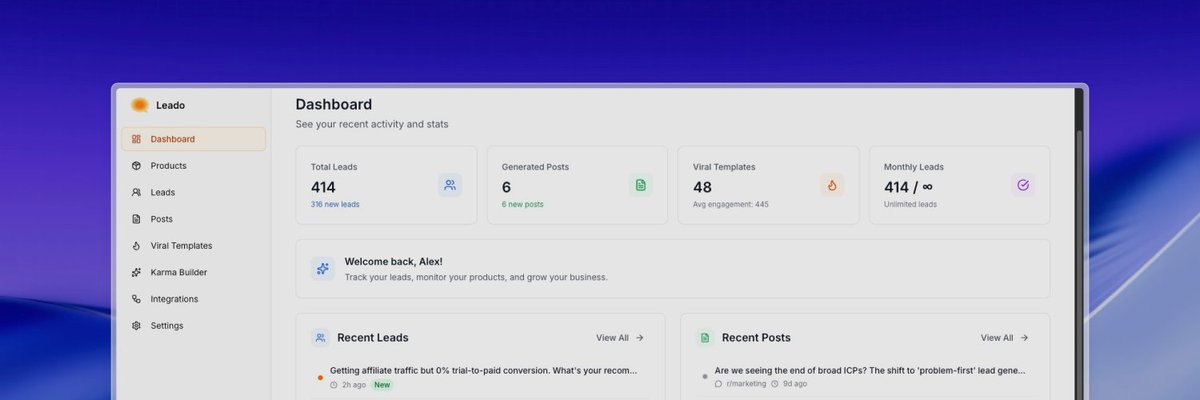Open the affiliate traffic lead entry
This screenshot has height=400, width=1200.
point(483,370)
